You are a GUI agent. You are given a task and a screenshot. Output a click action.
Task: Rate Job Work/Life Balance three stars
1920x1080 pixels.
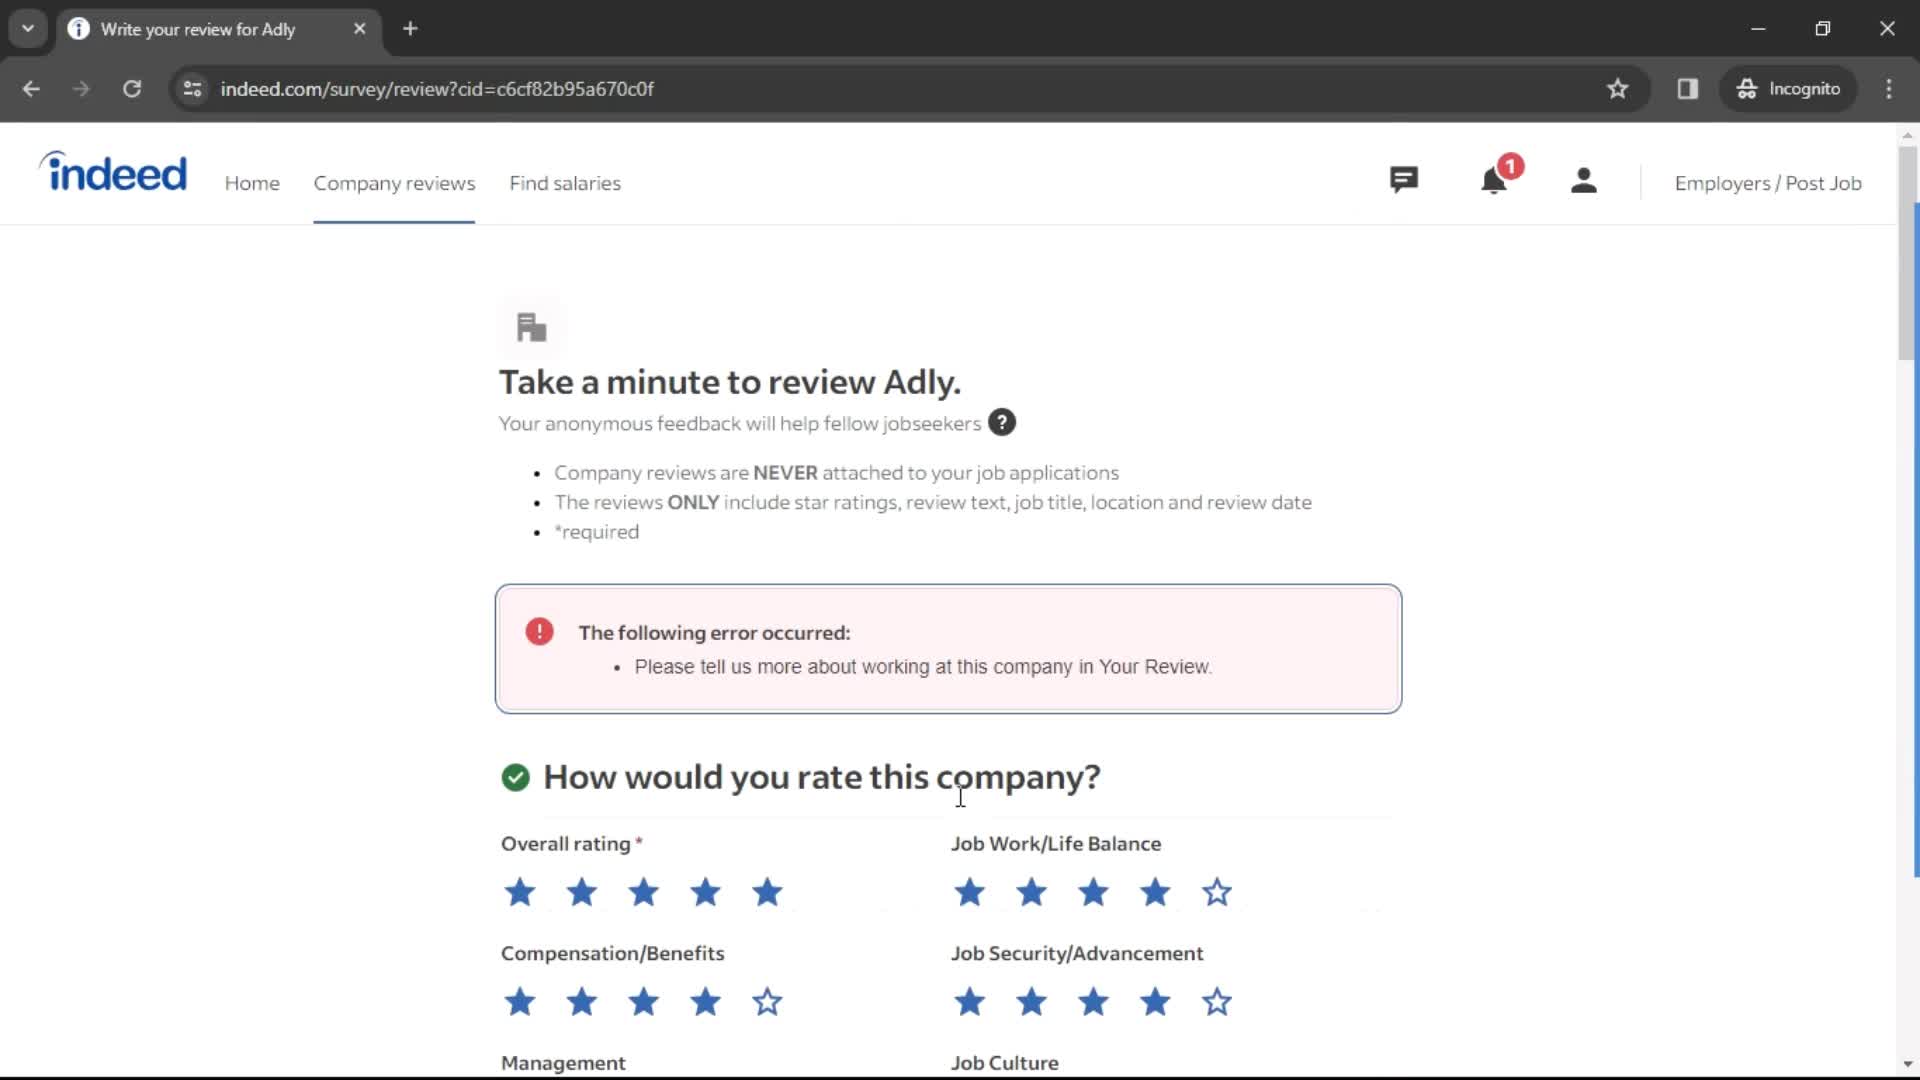click(1094, 892)
